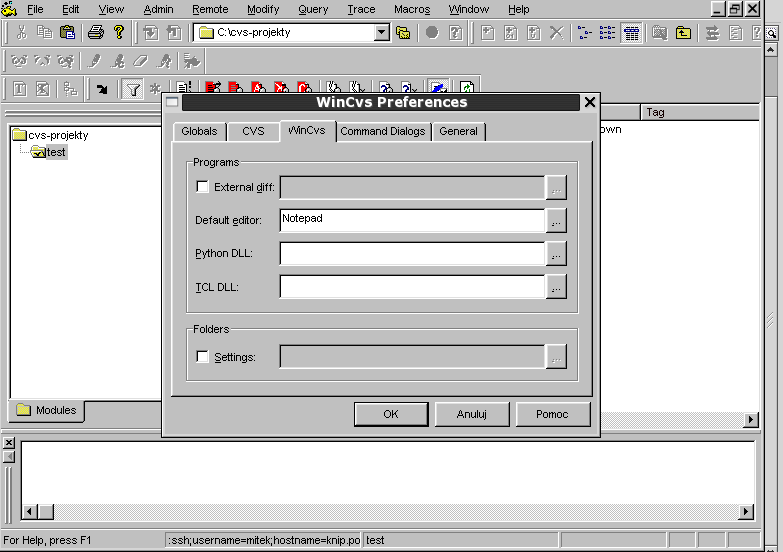Viewport: 783px width, 552px height.
Task: Switch to the General tab
Action: coord(458,131)
